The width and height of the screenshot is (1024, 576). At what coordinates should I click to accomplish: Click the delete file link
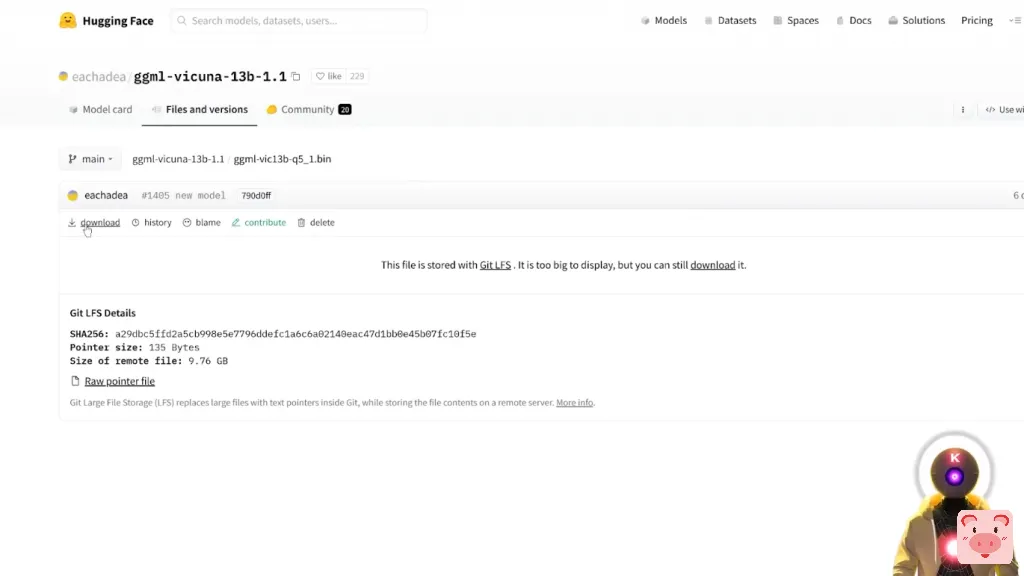(322, 223)
